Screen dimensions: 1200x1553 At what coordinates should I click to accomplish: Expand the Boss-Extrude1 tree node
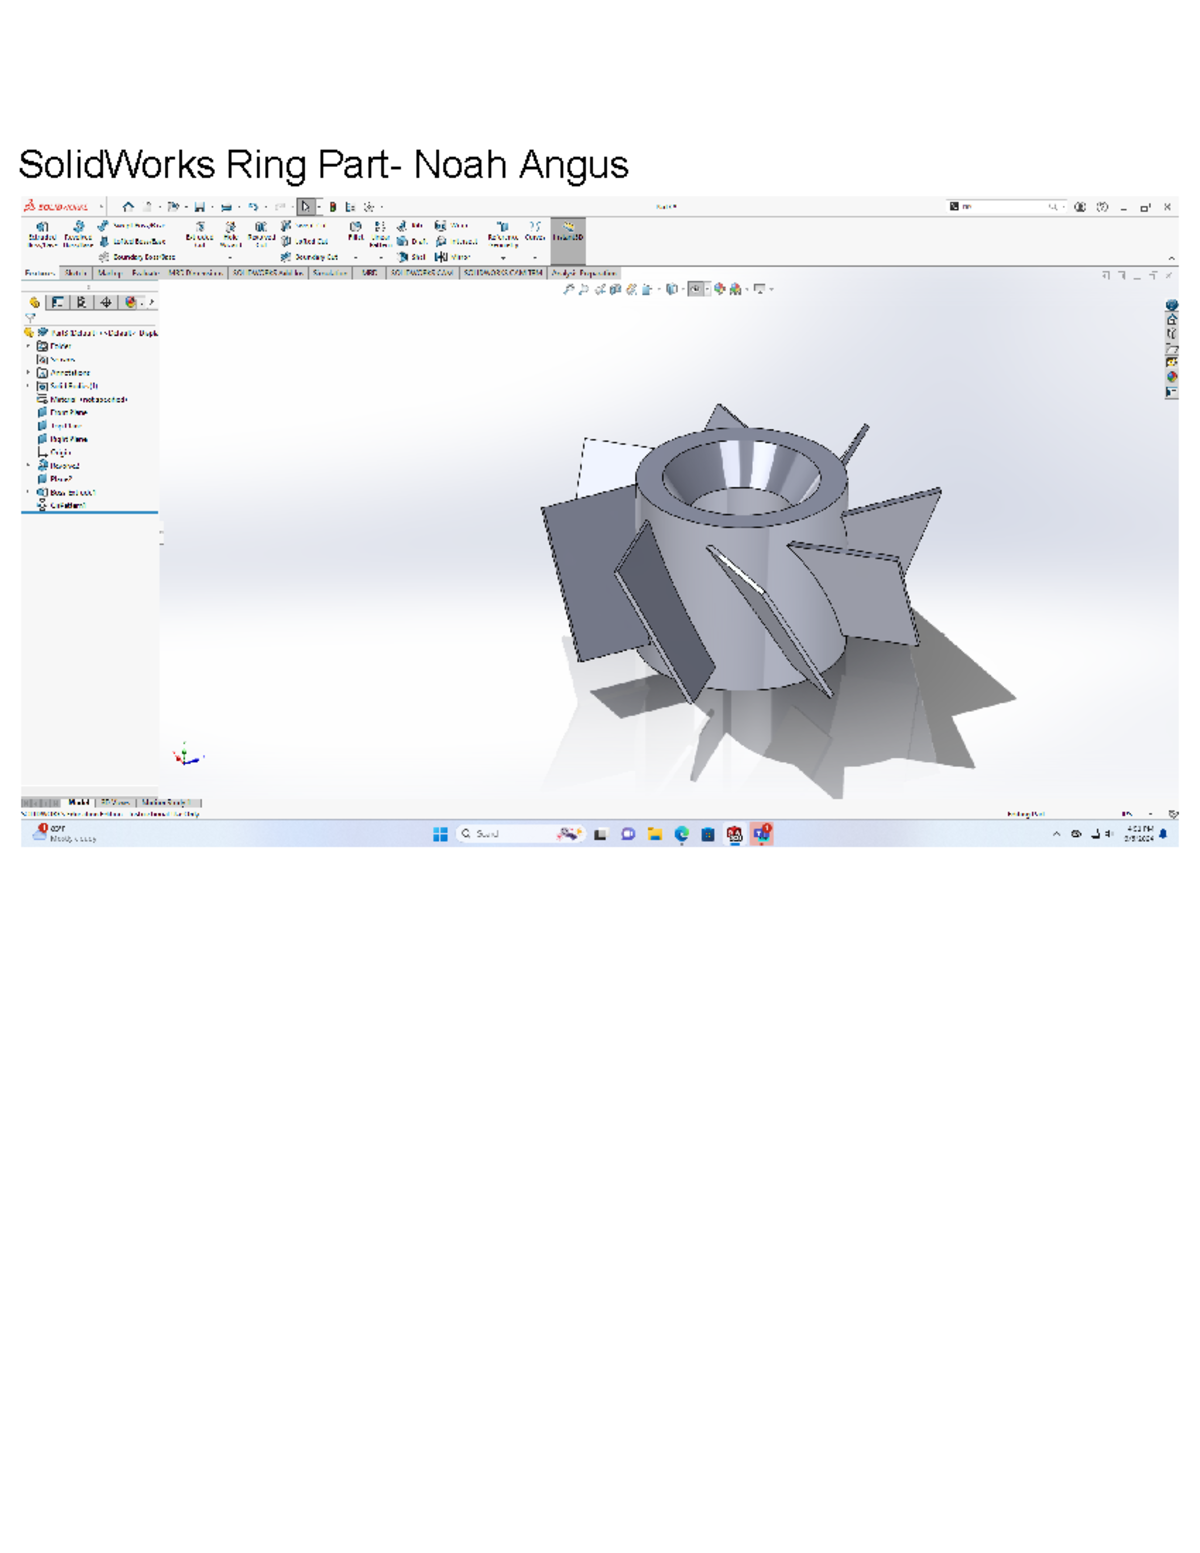(x=28, y=492)
